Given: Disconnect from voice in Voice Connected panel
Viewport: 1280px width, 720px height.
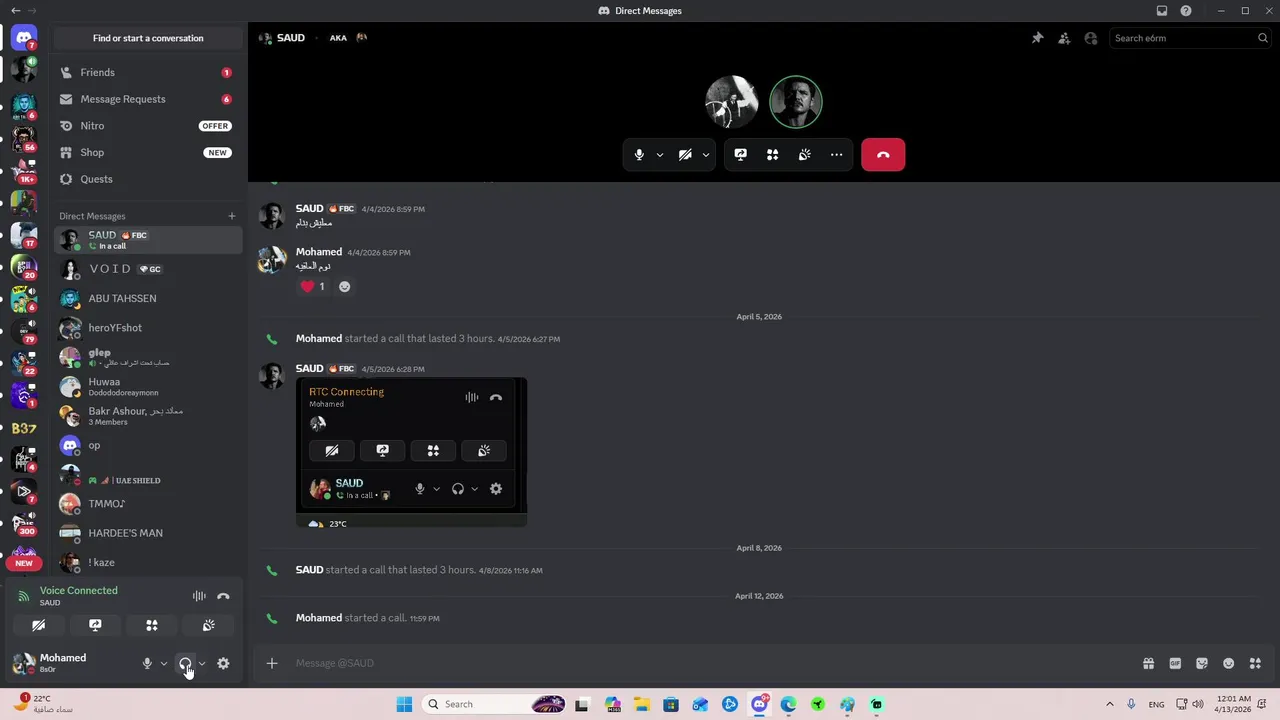Looking at the screenshot, I should 223,596.
